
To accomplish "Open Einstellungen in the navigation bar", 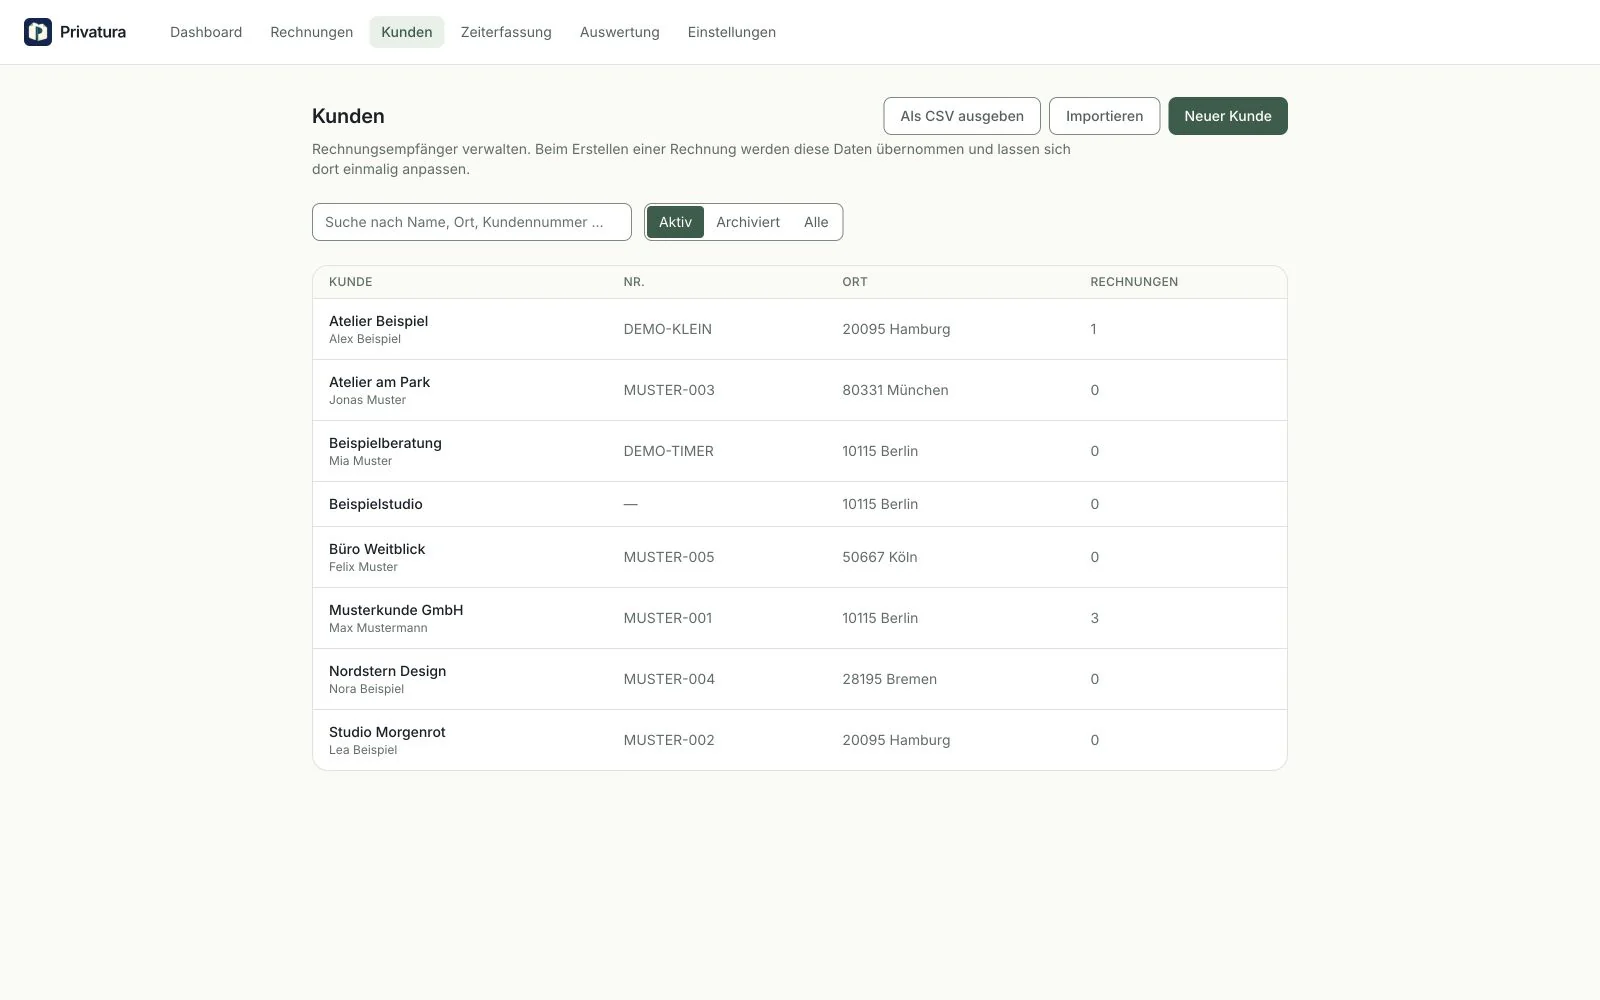I will [732, 32].
